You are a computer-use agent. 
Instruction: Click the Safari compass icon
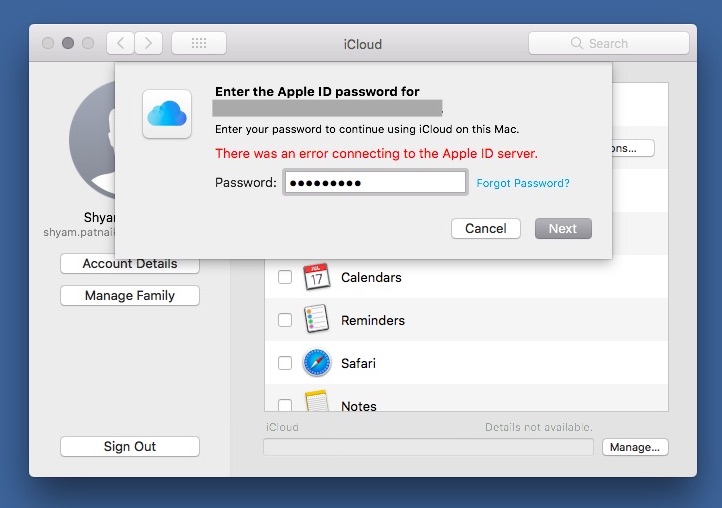coord(316,362)
